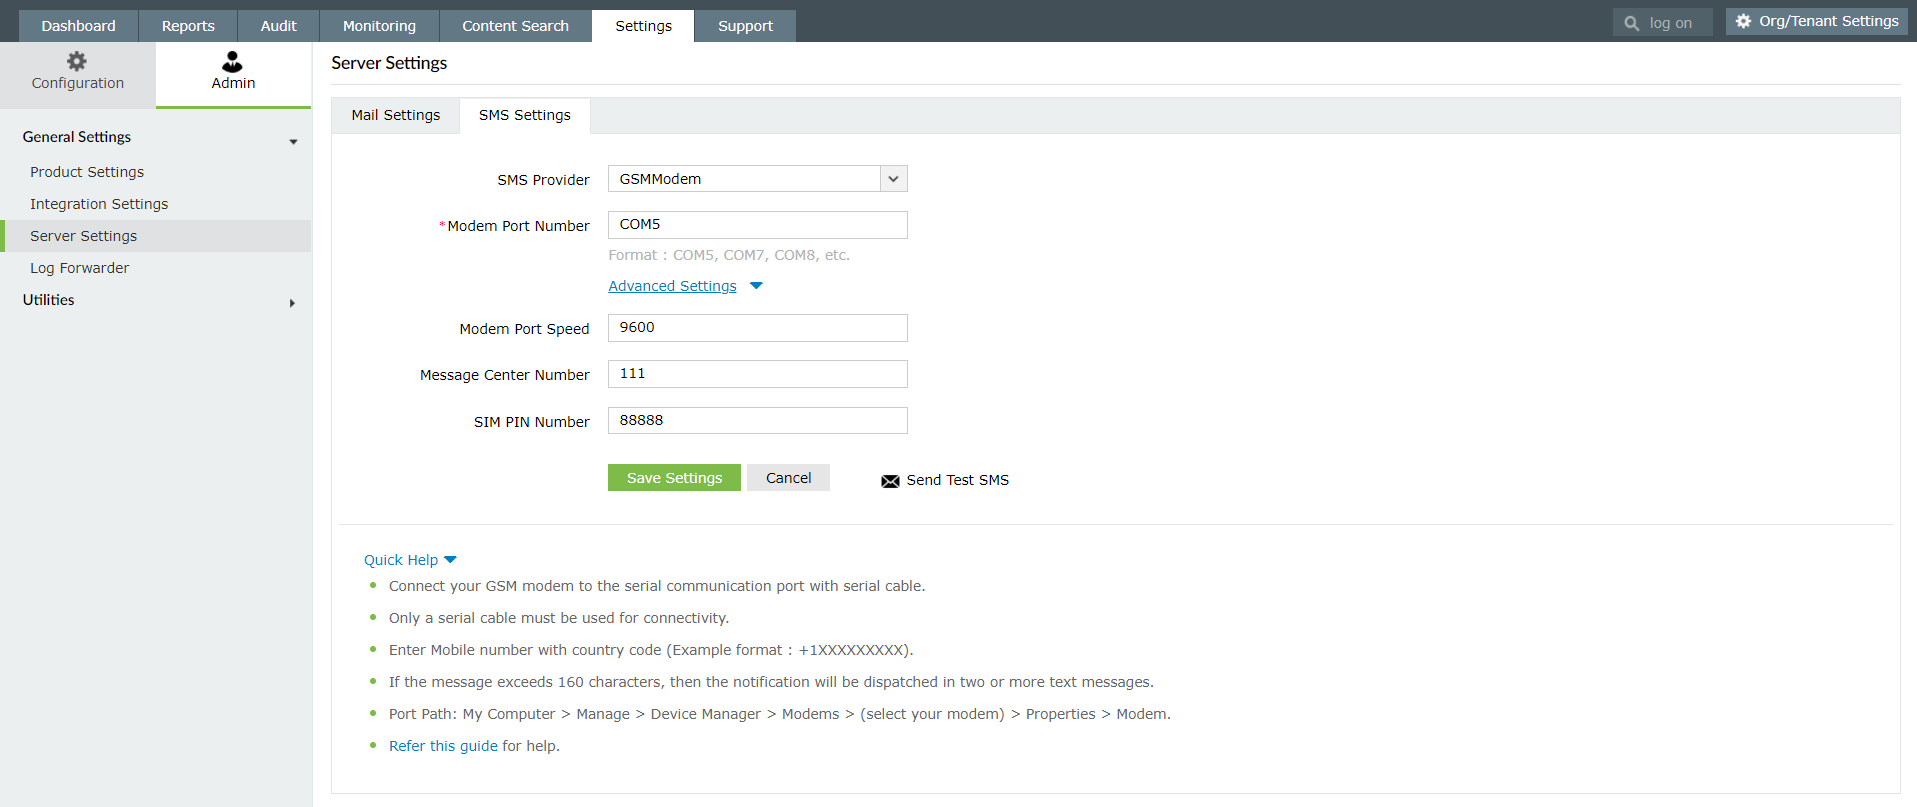Select the Admin user icon
The height and width of the screenshot is (807, 1917).
coord(232,62)
